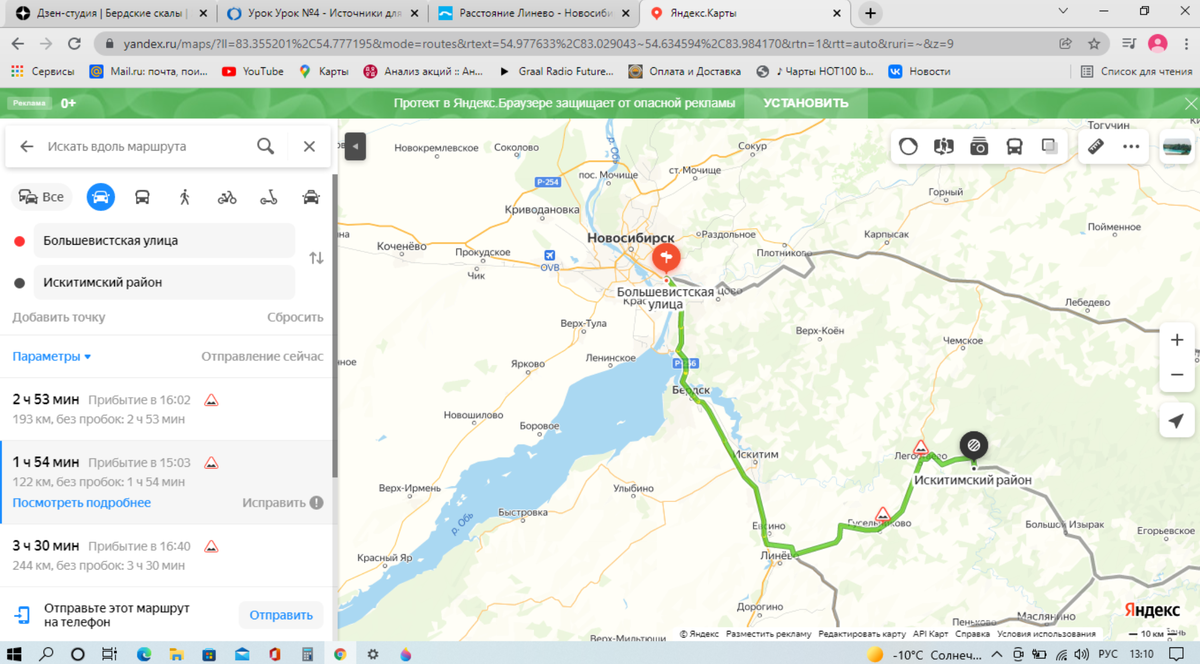Screen dimensions: 1200x664
Task: Click the 'Разместить рекламу' footer link
Action: point(768,634)
